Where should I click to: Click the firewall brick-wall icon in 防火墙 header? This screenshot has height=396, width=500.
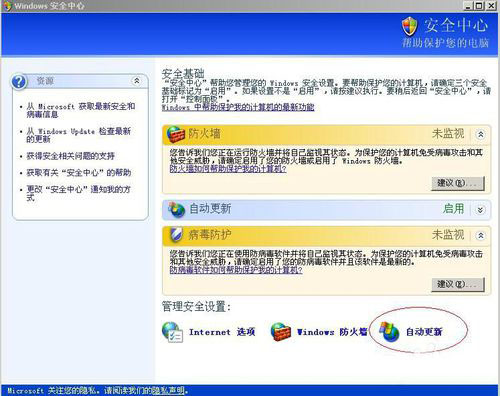tap(176, 135)
